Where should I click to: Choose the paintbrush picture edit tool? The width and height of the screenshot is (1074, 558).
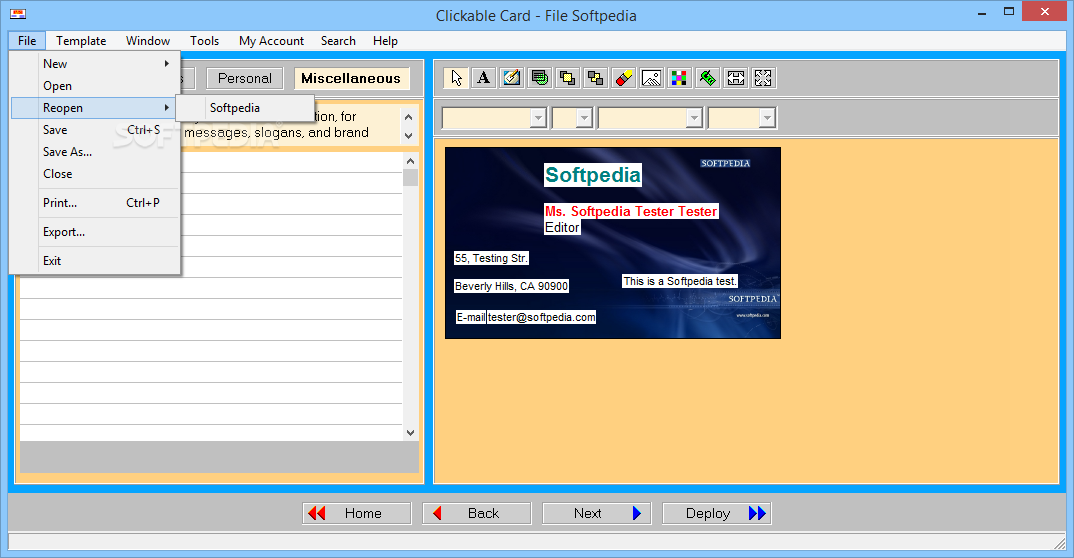[x=512, y=78]
